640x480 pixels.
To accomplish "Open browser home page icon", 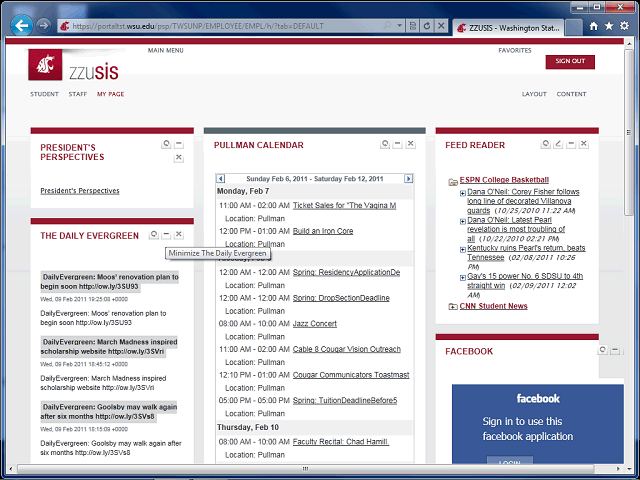I will (594, 26).
